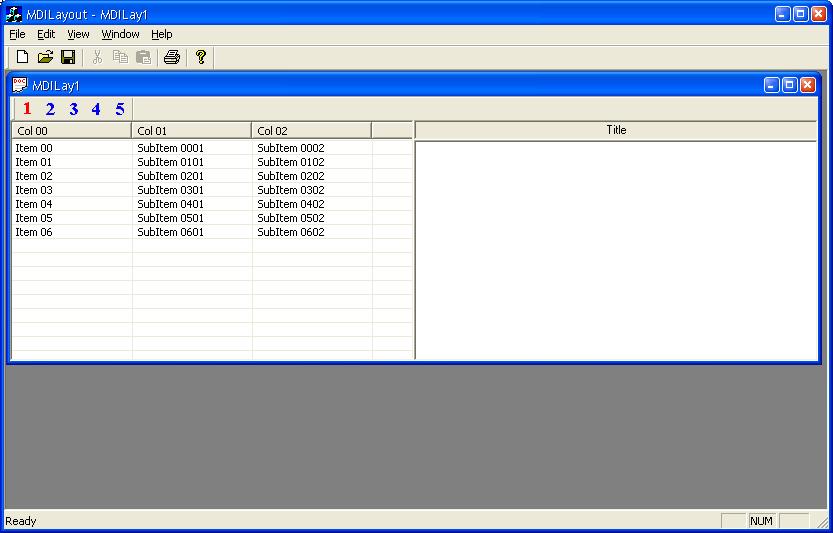
Task: Click the MDILay1 child window title bar
Action: (416, 85)
